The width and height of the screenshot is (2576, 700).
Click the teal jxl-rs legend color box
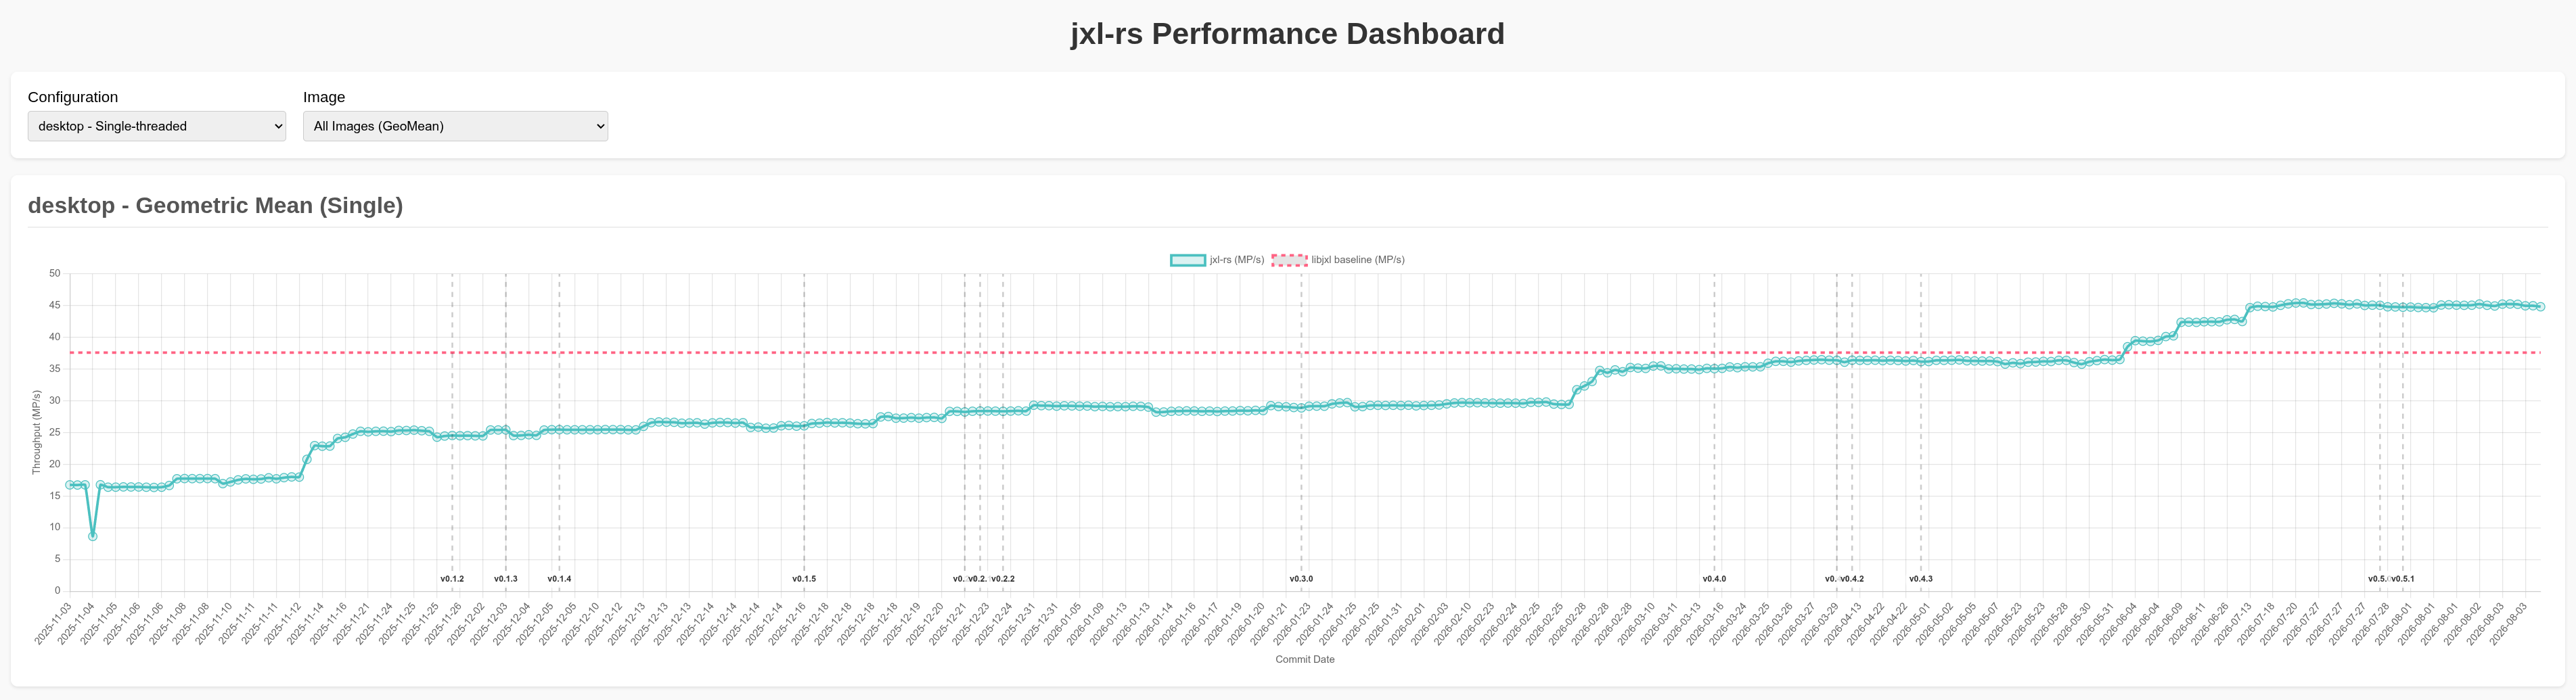(x=1188, y=260)
